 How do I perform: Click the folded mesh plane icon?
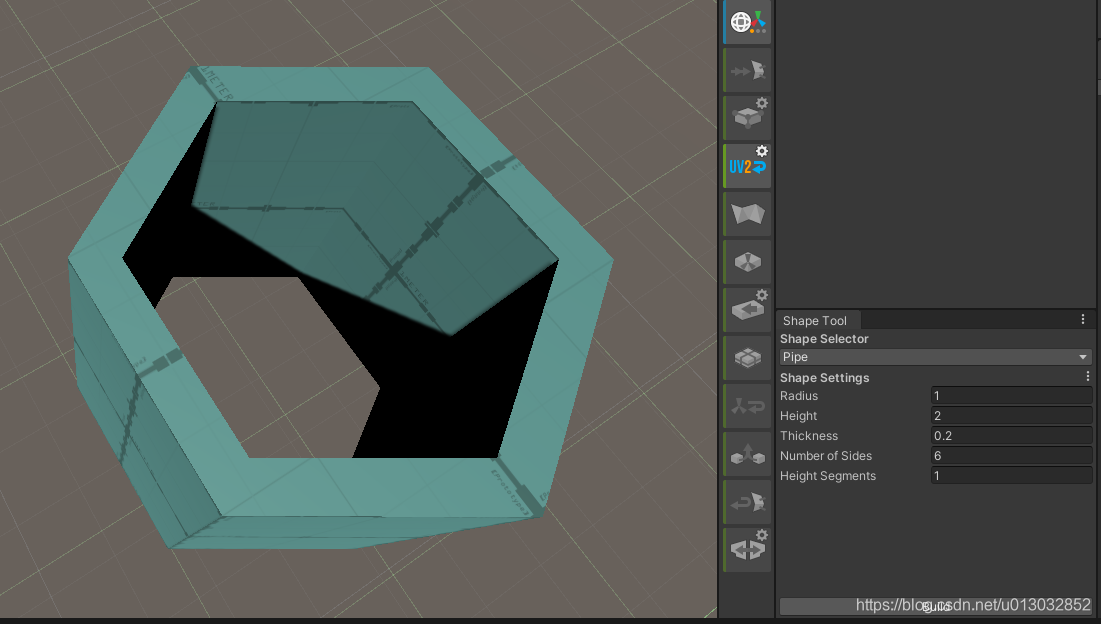click(x=747, y=213)
